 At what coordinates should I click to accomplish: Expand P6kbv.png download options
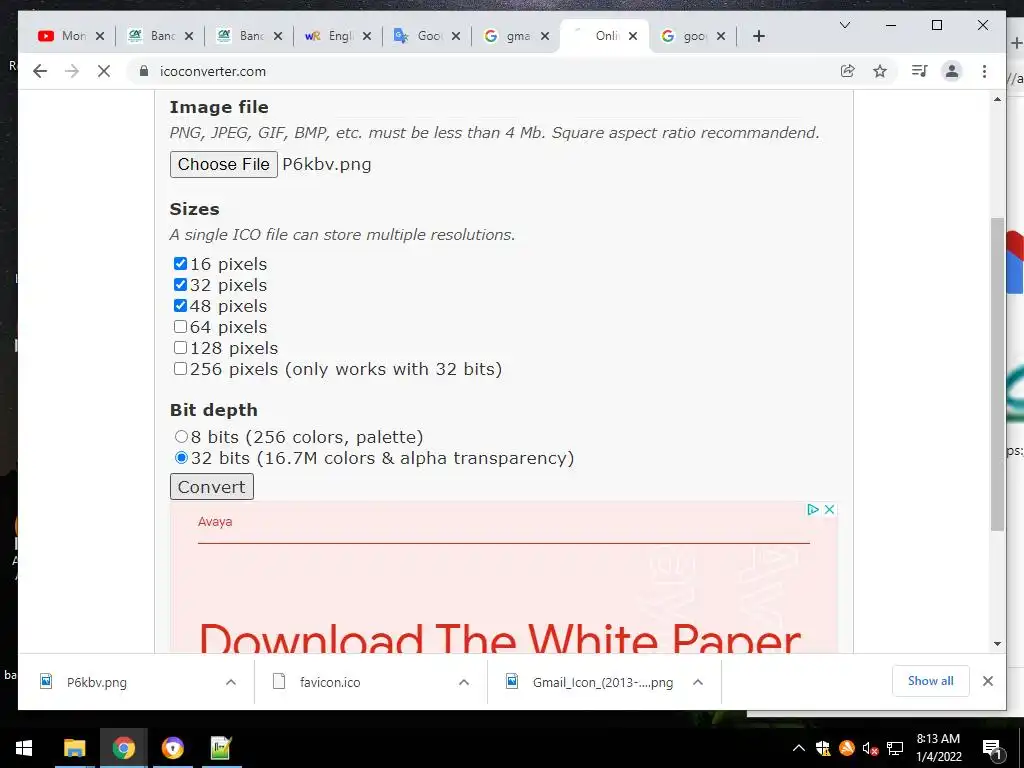(231, 682)
